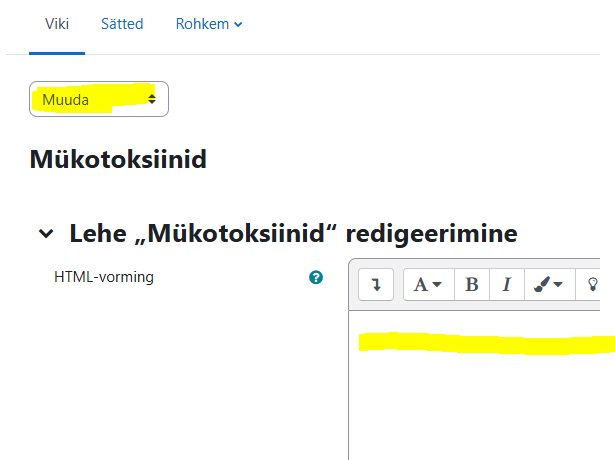The height and width of the screenshot is (460, 615).
Task: Open the Muuda selection dropdown
Action: tap(98, 99)
